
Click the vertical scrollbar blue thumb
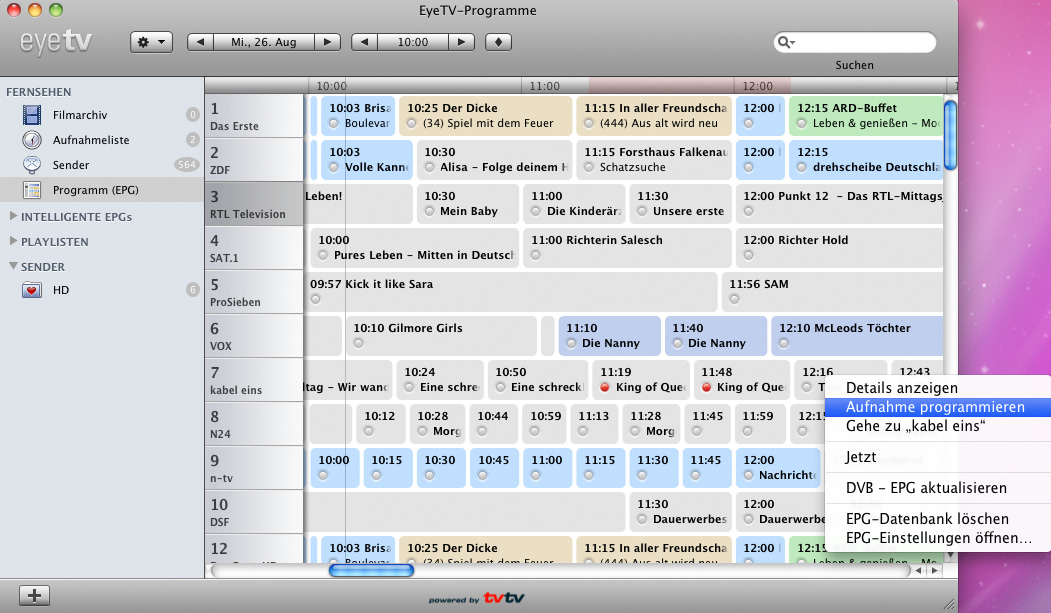tap(950, 135)
